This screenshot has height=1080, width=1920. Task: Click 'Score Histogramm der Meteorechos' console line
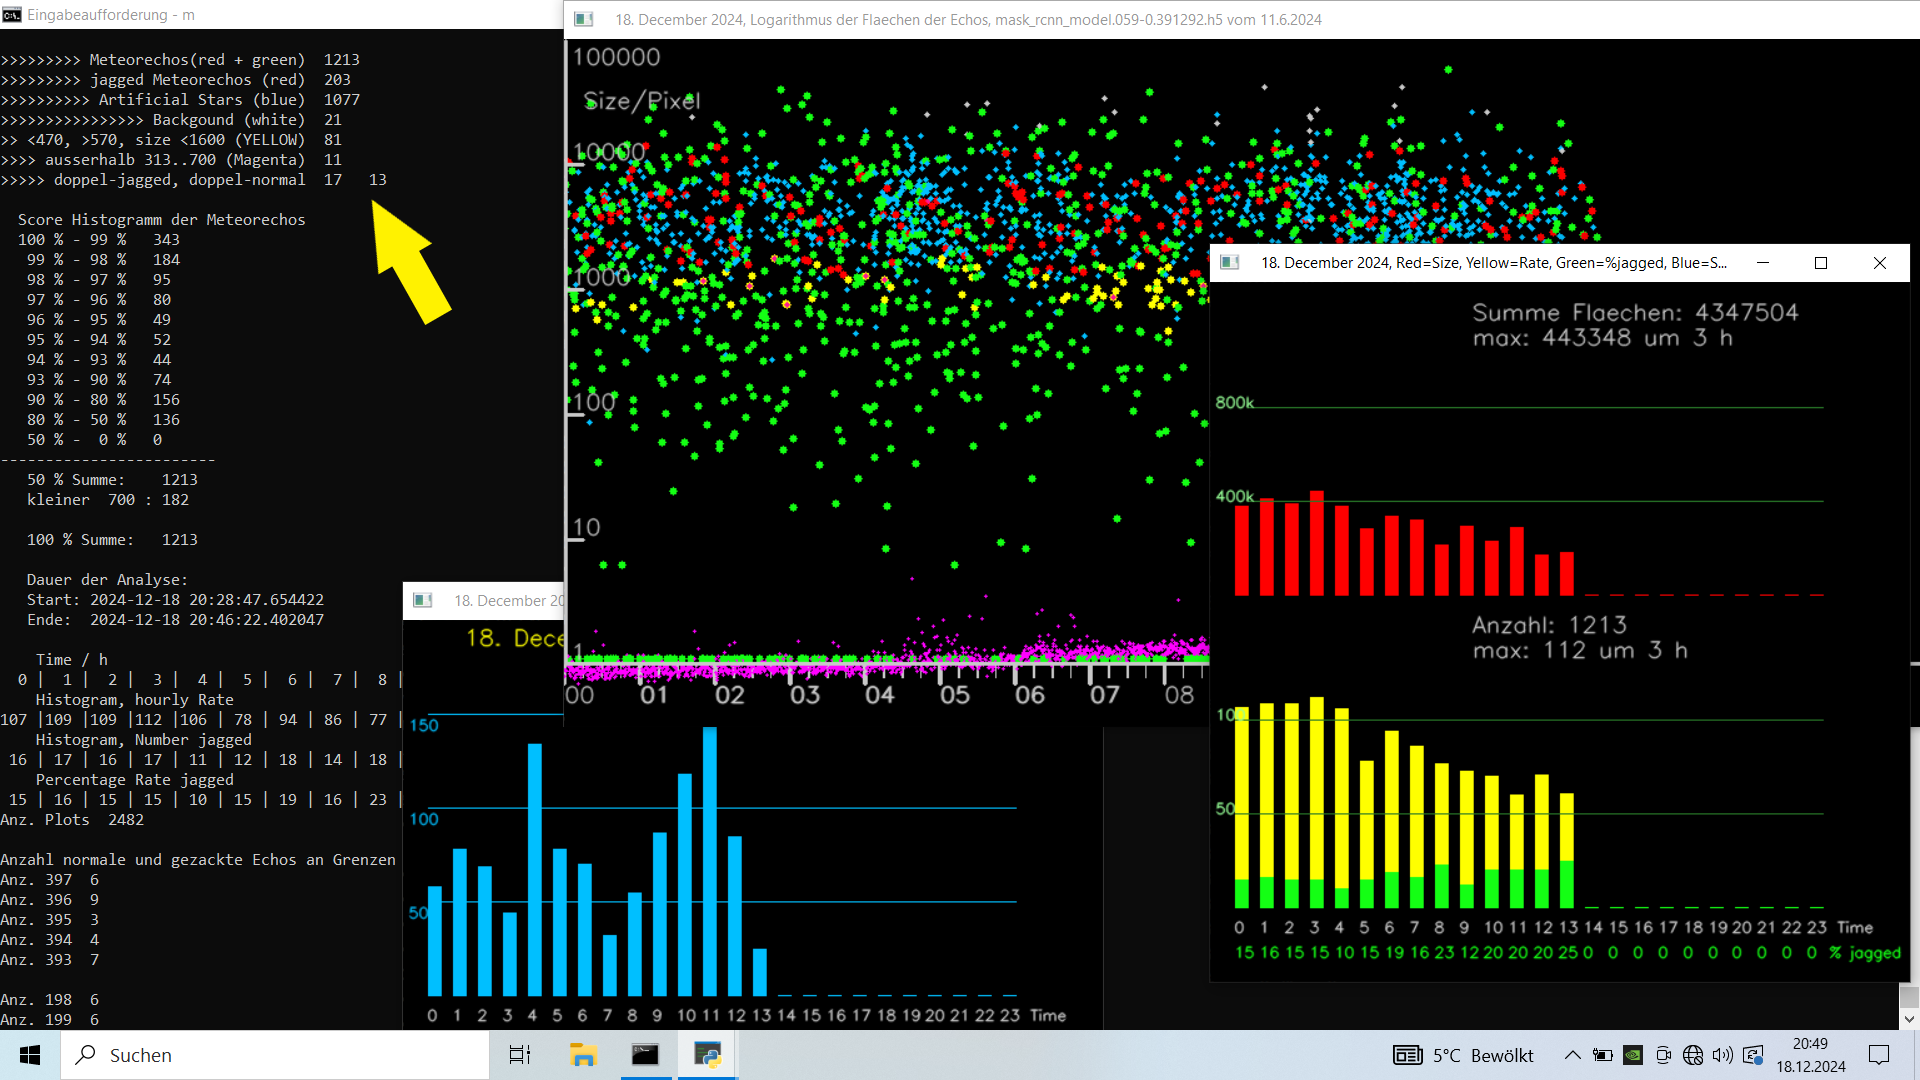pyautogui.click(x=162, y=220)
